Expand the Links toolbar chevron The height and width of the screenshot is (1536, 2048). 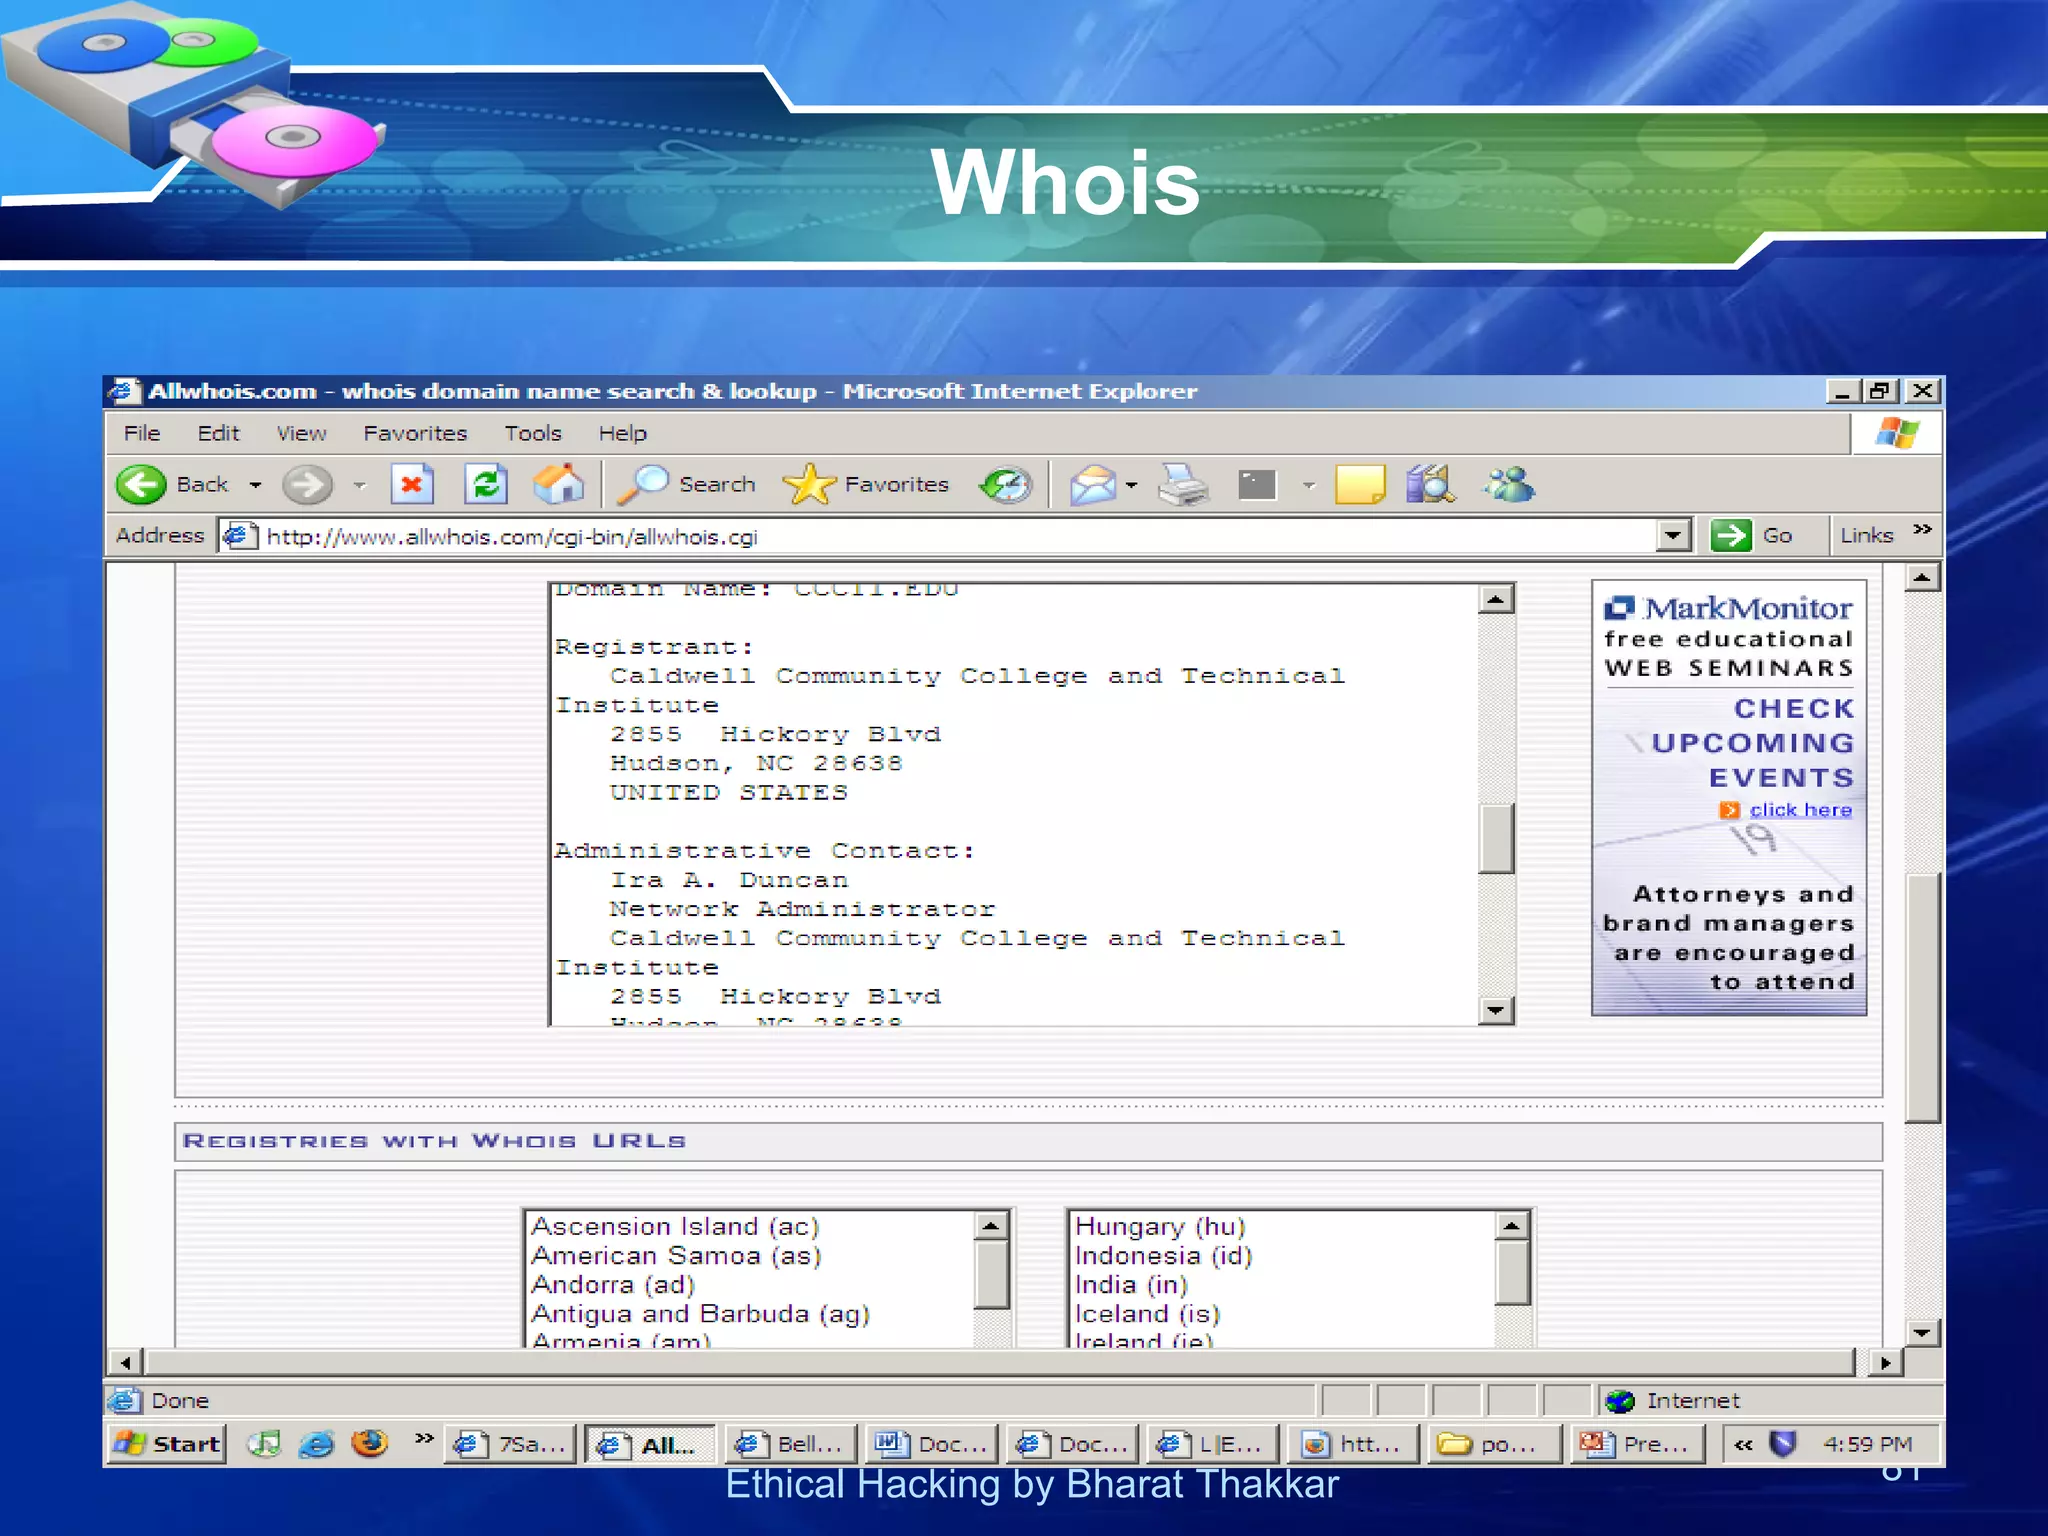[x=1922, y=530]
